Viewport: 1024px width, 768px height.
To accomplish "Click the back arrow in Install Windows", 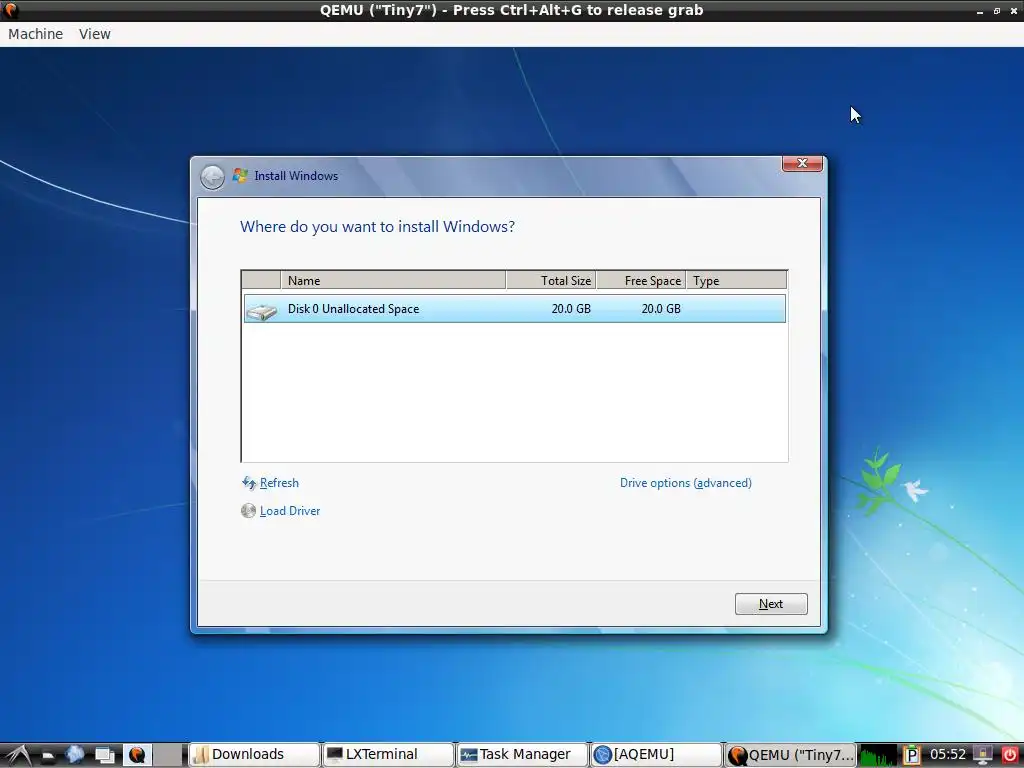I will 212,177.
